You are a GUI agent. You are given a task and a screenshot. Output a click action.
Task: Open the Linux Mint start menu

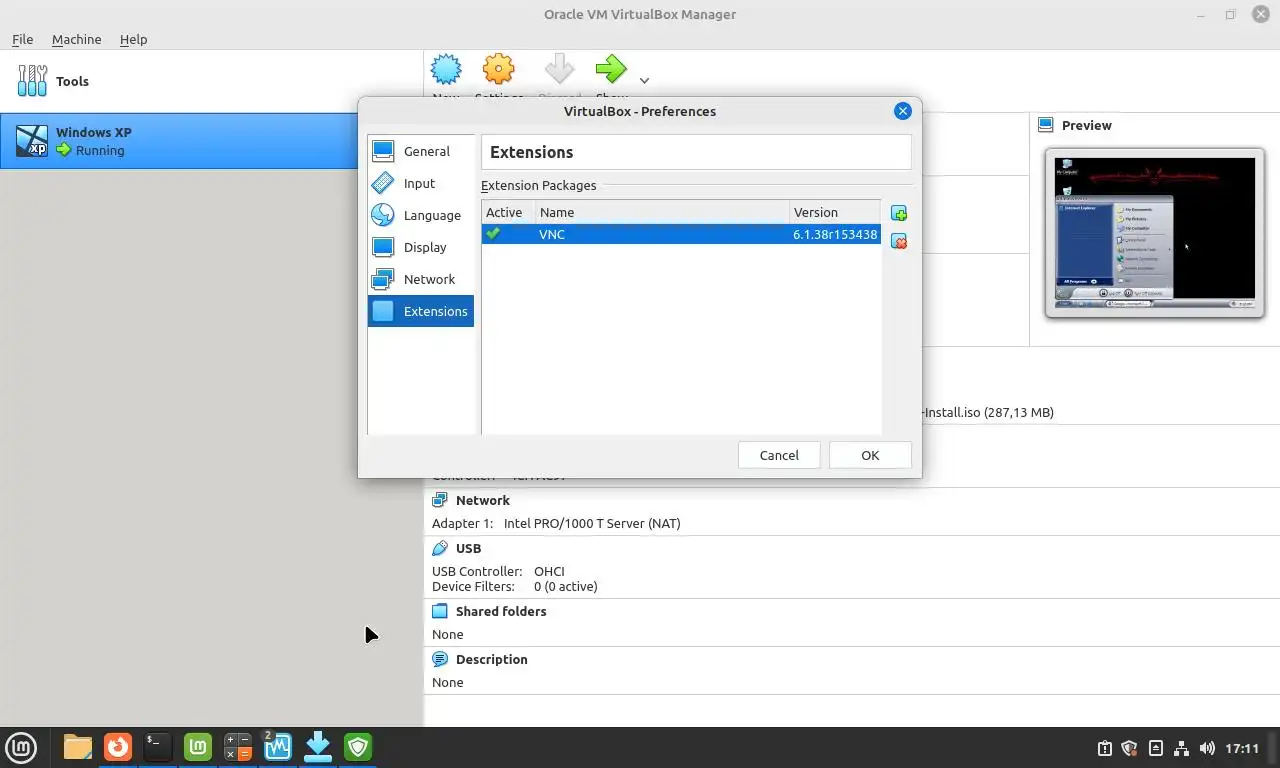(21, 747)
